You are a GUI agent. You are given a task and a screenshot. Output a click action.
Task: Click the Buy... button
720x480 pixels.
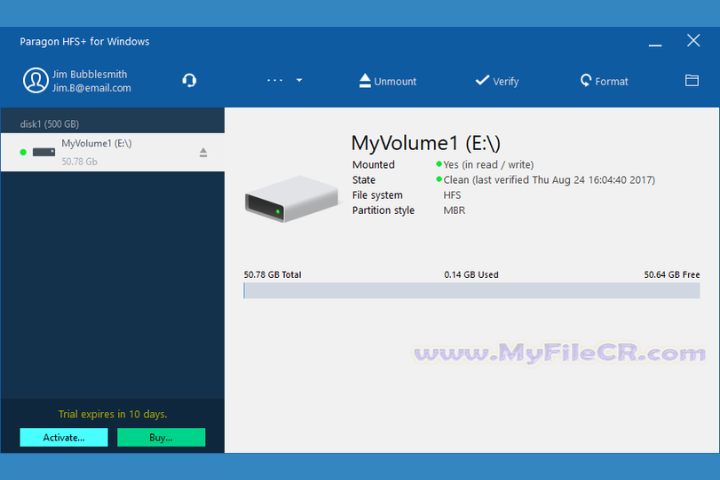[161, 437]
